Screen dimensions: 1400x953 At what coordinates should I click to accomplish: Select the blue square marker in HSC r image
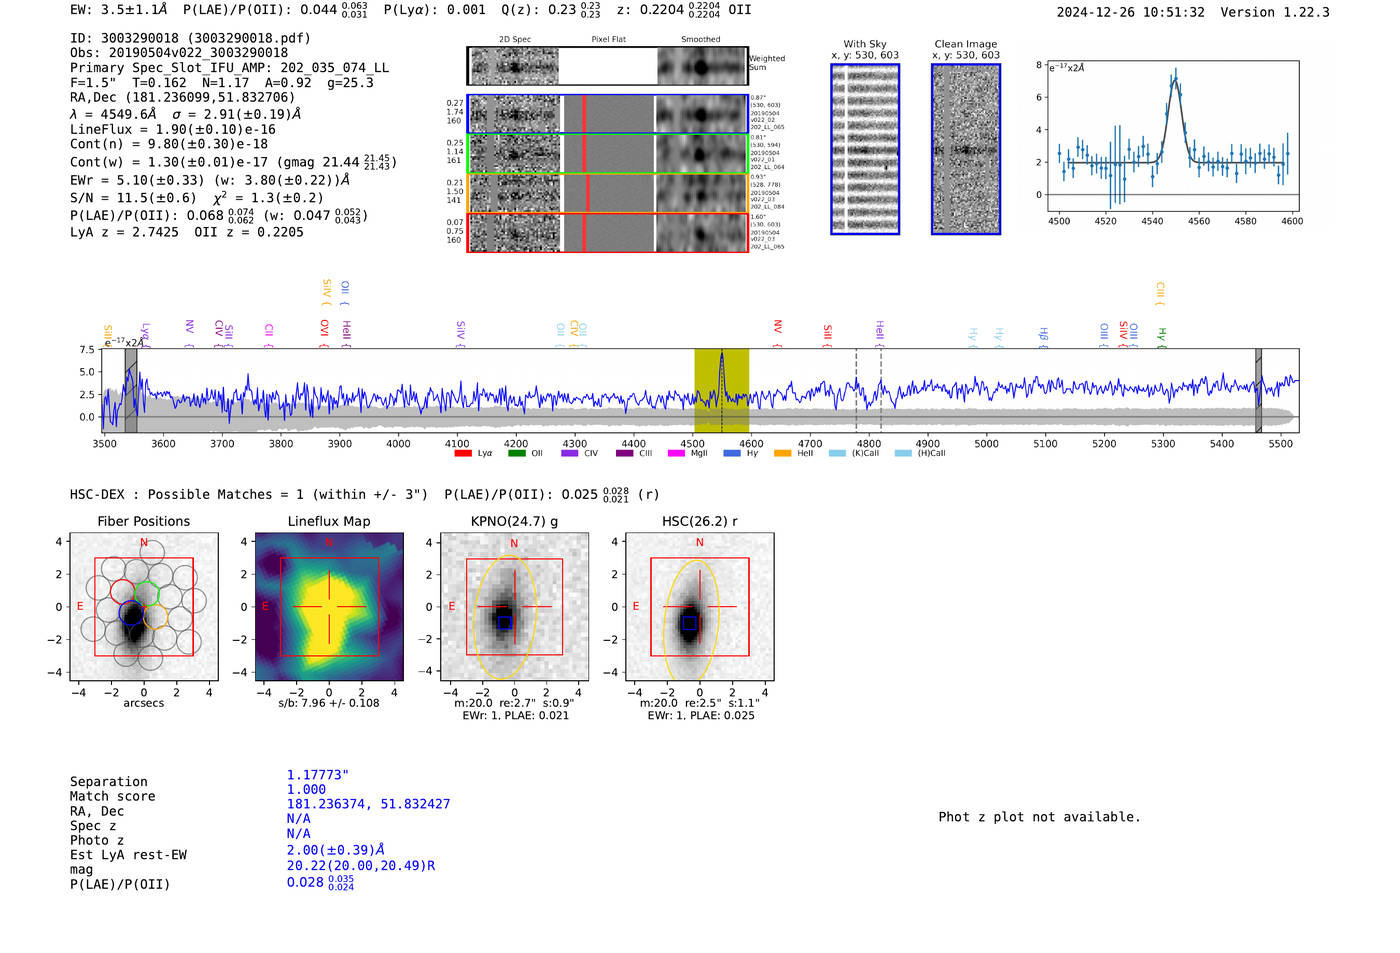point(689,623)
